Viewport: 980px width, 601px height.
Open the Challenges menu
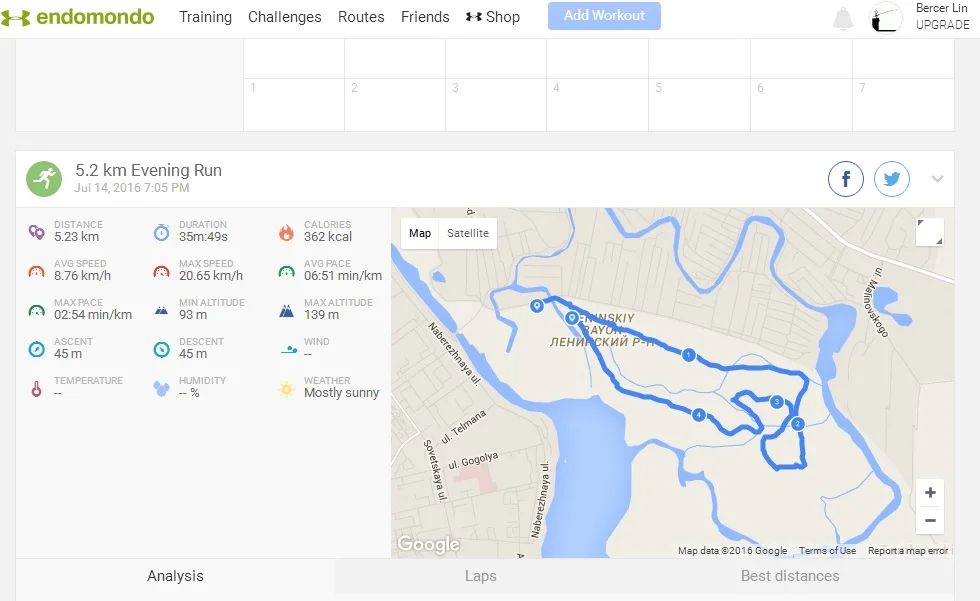[285, 17]
